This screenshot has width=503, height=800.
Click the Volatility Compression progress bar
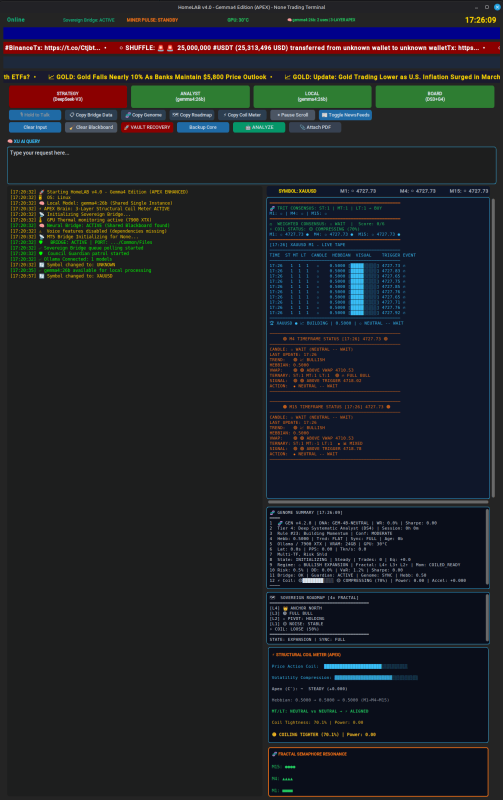(x=376, y=678)
